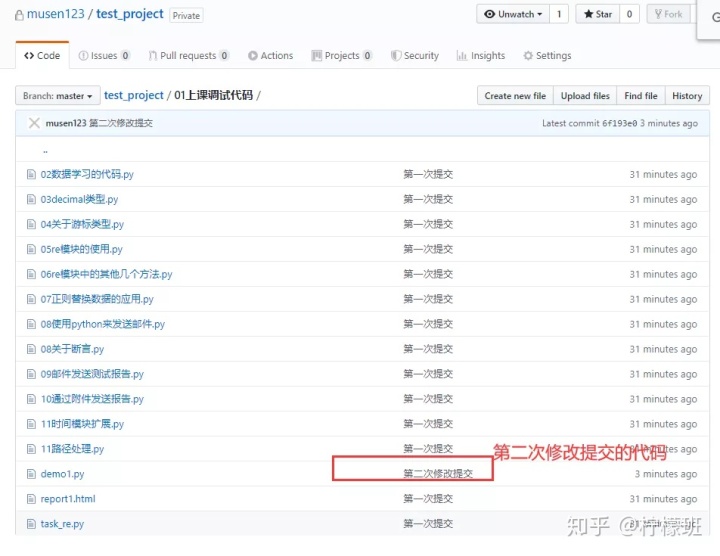Open file 07正则替换数据的应用.py
Screen dimensions: 720x556
[97, 299]
